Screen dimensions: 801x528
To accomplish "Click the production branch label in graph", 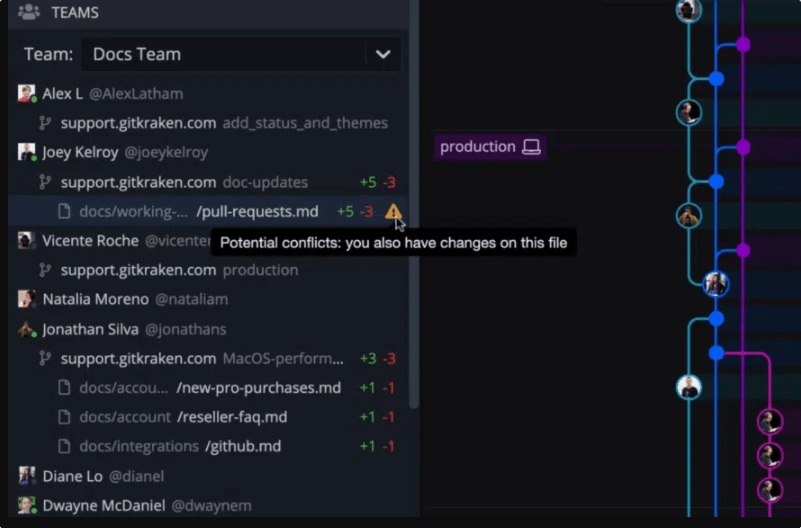I will (478, 147).
